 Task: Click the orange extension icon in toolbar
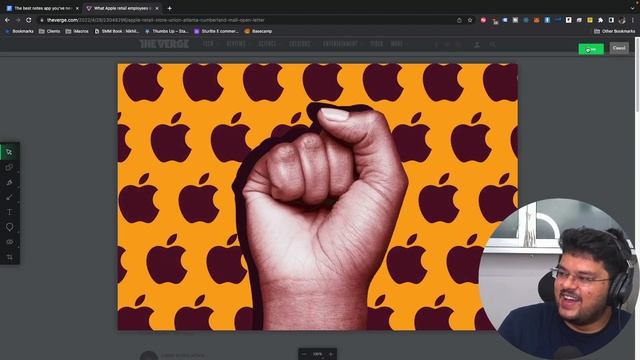[537, 20]
